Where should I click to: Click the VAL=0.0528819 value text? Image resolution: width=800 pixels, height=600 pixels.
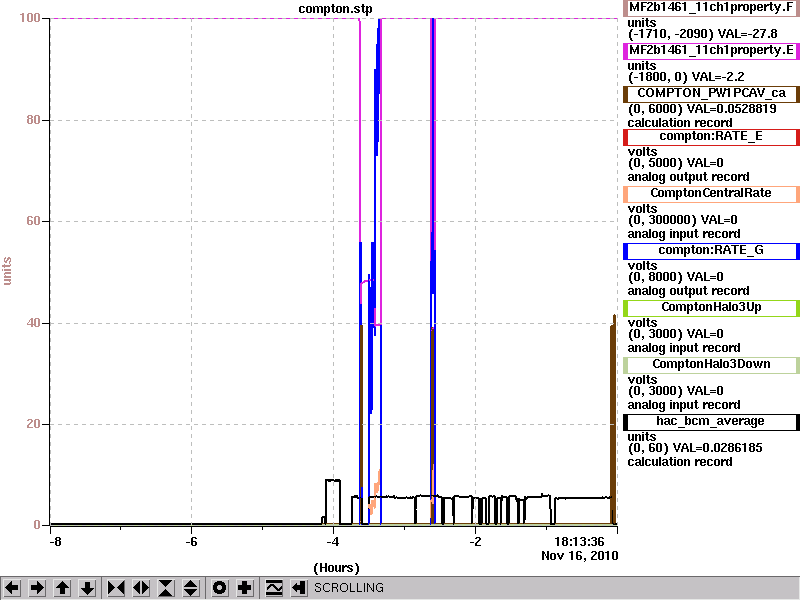(x=732, y=109)
